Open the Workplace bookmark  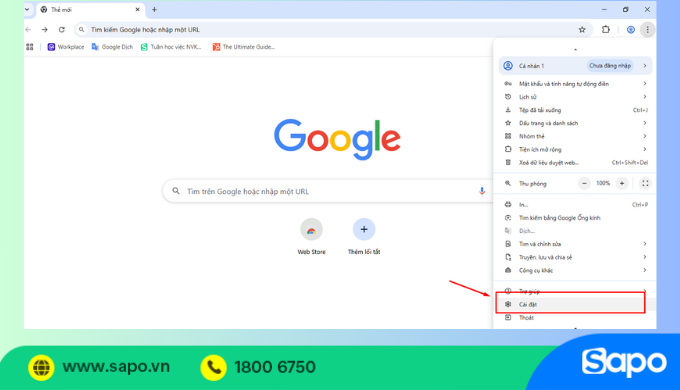coord(66,47)
